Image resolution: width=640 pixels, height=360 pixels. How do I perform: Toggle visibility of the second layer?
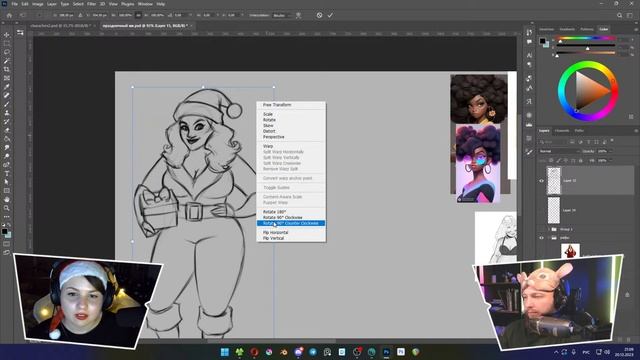click(x=542, y=210)
